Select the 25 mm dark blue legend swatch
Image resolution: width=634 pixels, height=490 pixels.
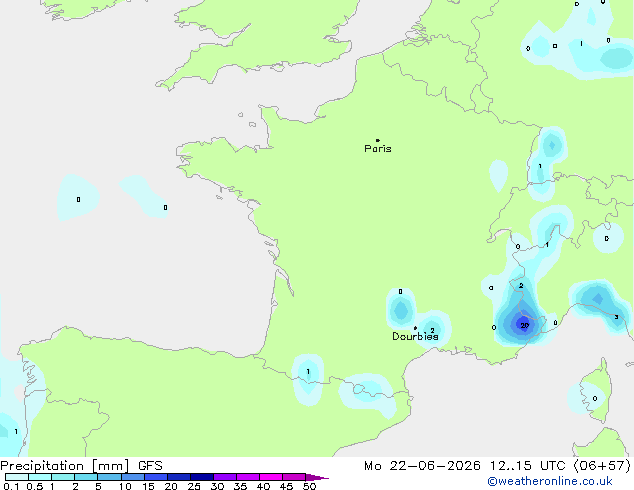pyautogui.click(x=202, y=477)
